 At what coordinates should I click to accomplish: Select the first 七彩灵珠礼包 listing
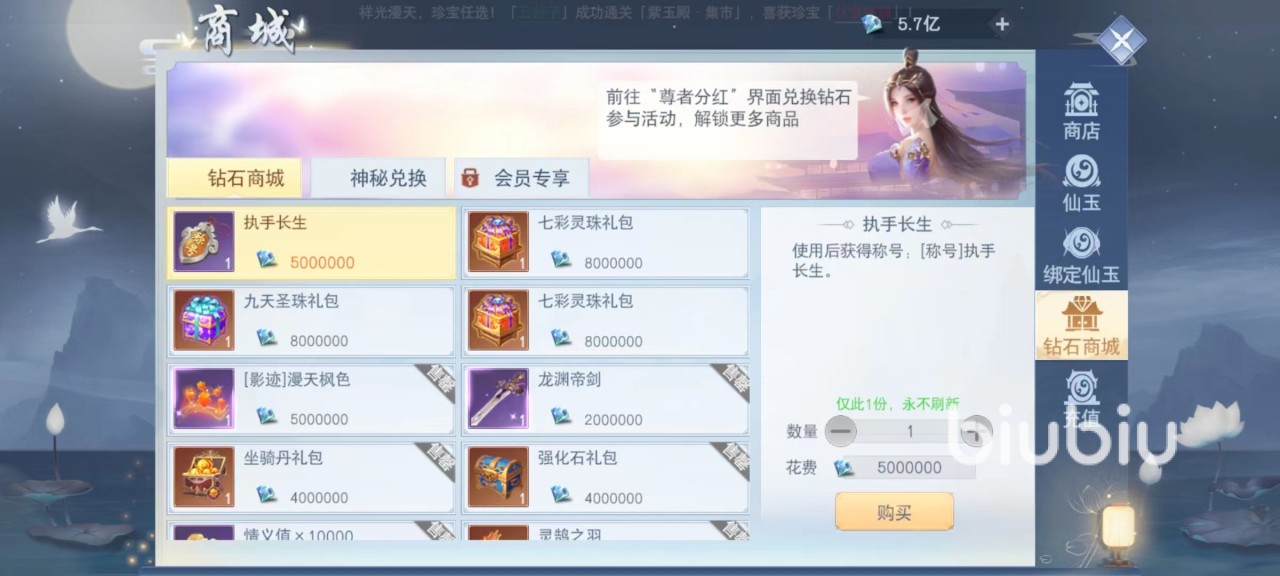[605, 243]
